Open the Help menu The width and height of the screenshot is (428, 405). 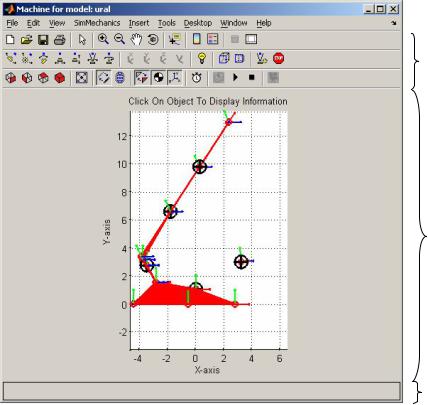(x=264, y=23)
